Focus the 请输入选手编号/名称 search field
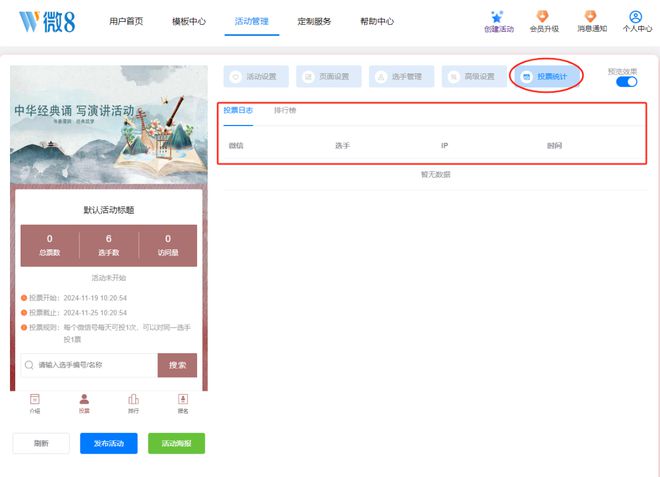 point(89,365)
